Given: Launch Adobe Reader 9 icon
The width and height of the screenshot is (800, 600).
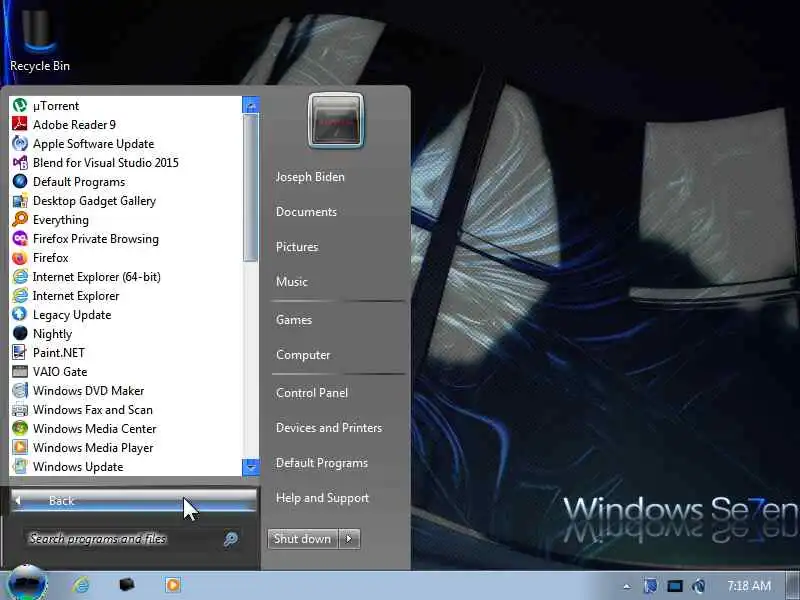Looking at the screenshot, I should (20, 124).
